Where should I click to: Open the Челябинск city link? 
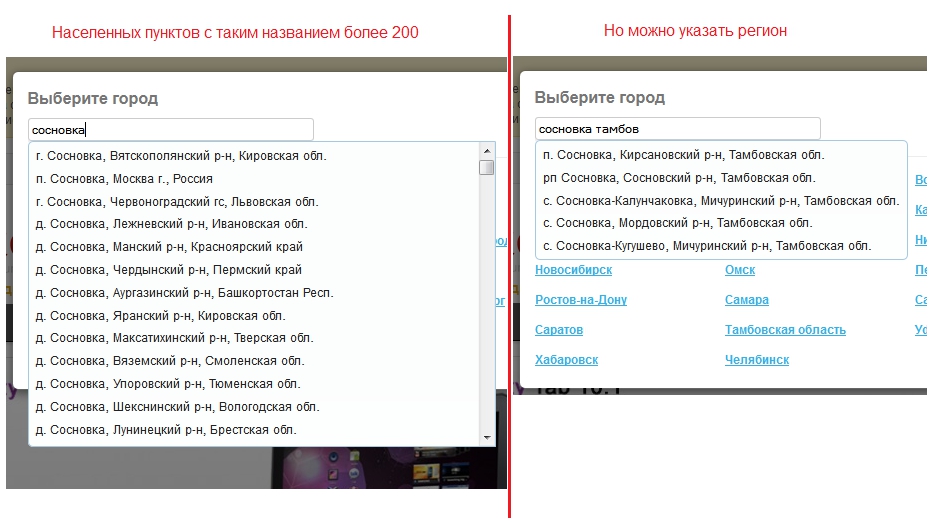(757, 360)
